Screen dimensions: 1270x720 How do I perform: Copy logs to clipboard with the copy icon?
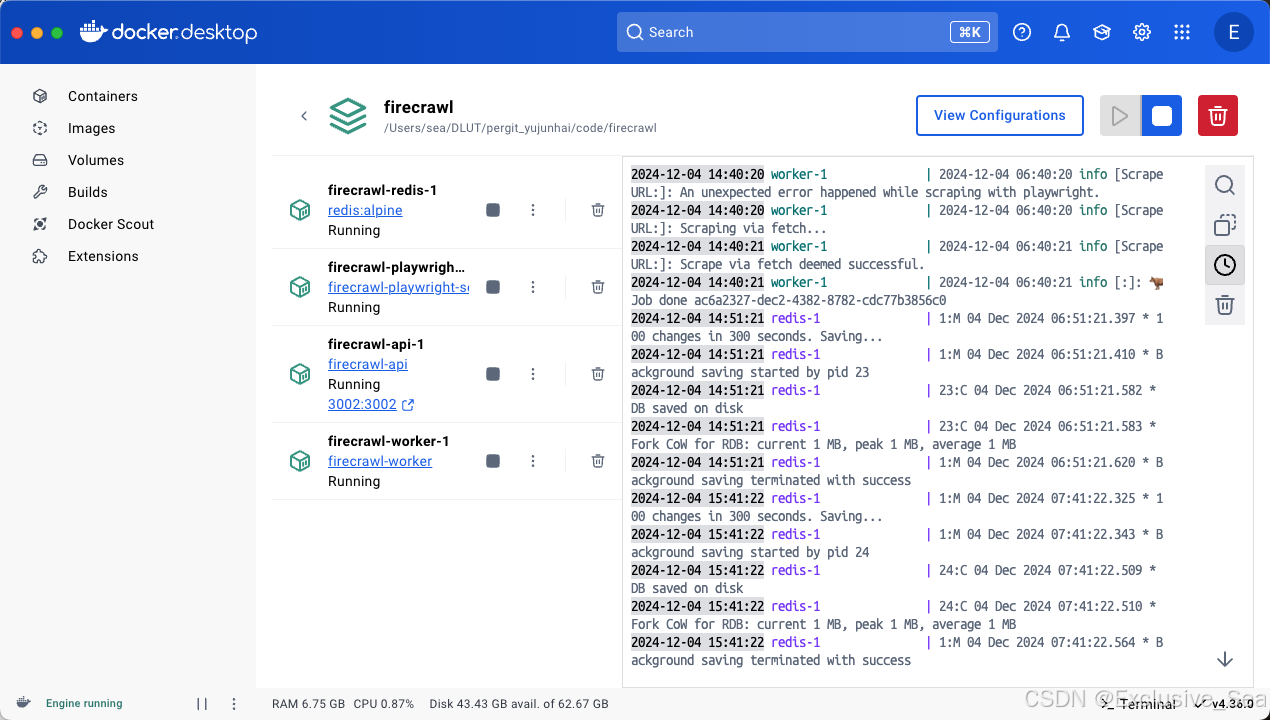[x=1225, y=225]
